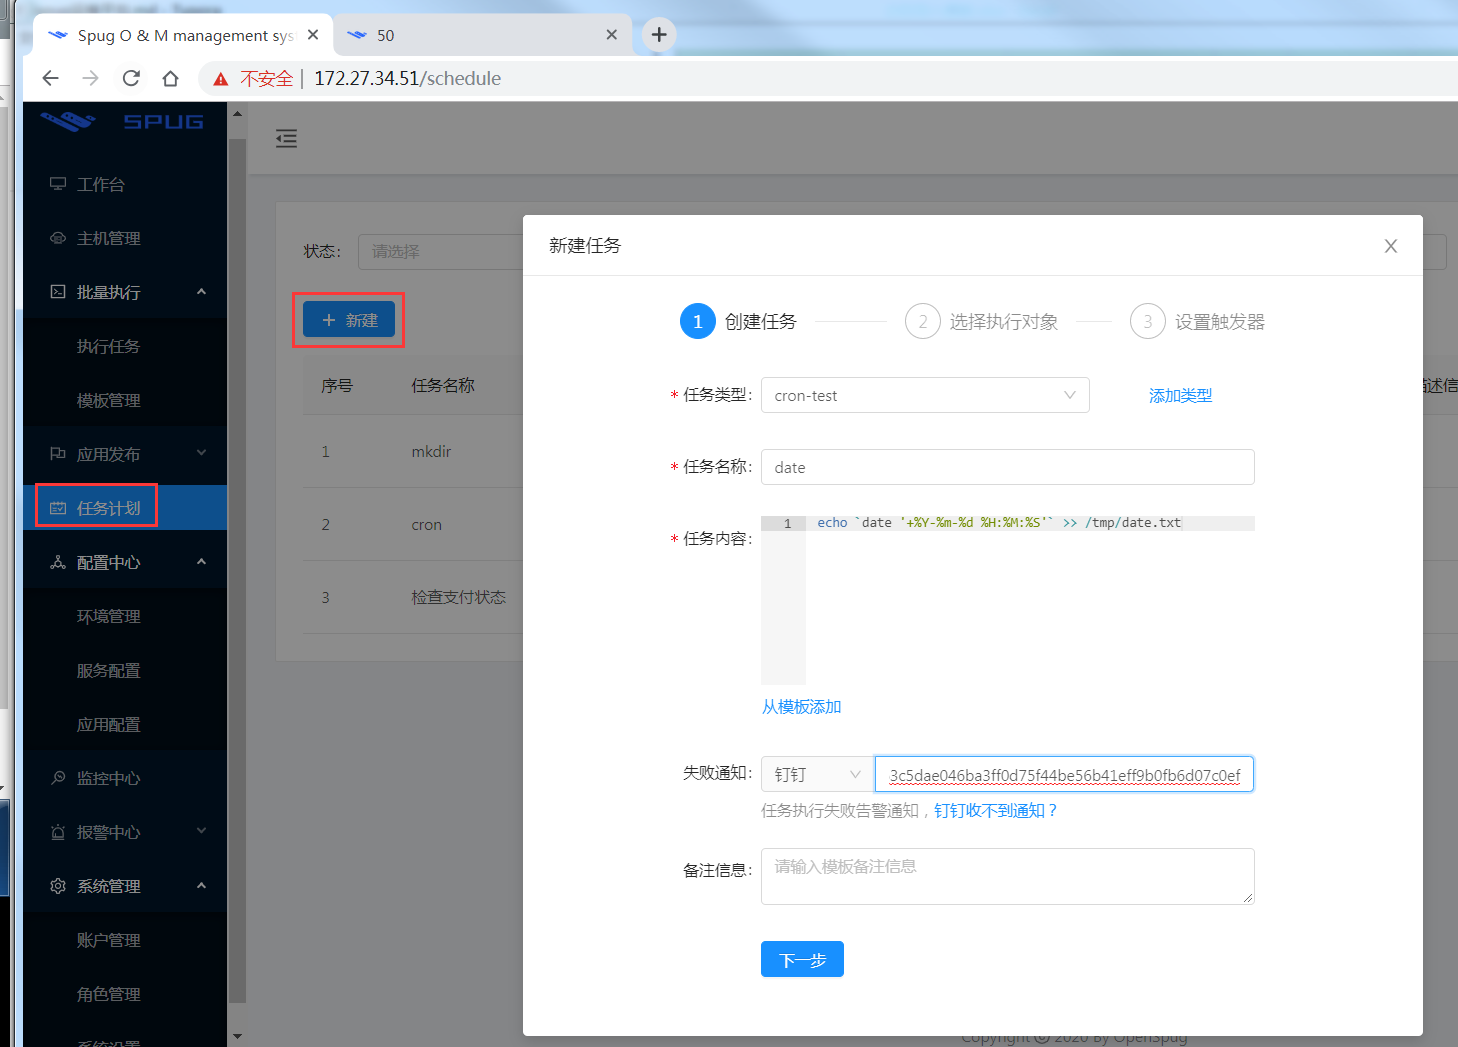Open the 任务类型 cron-test dropdown
1458x1047 pixels.
(x=925, y=395)
